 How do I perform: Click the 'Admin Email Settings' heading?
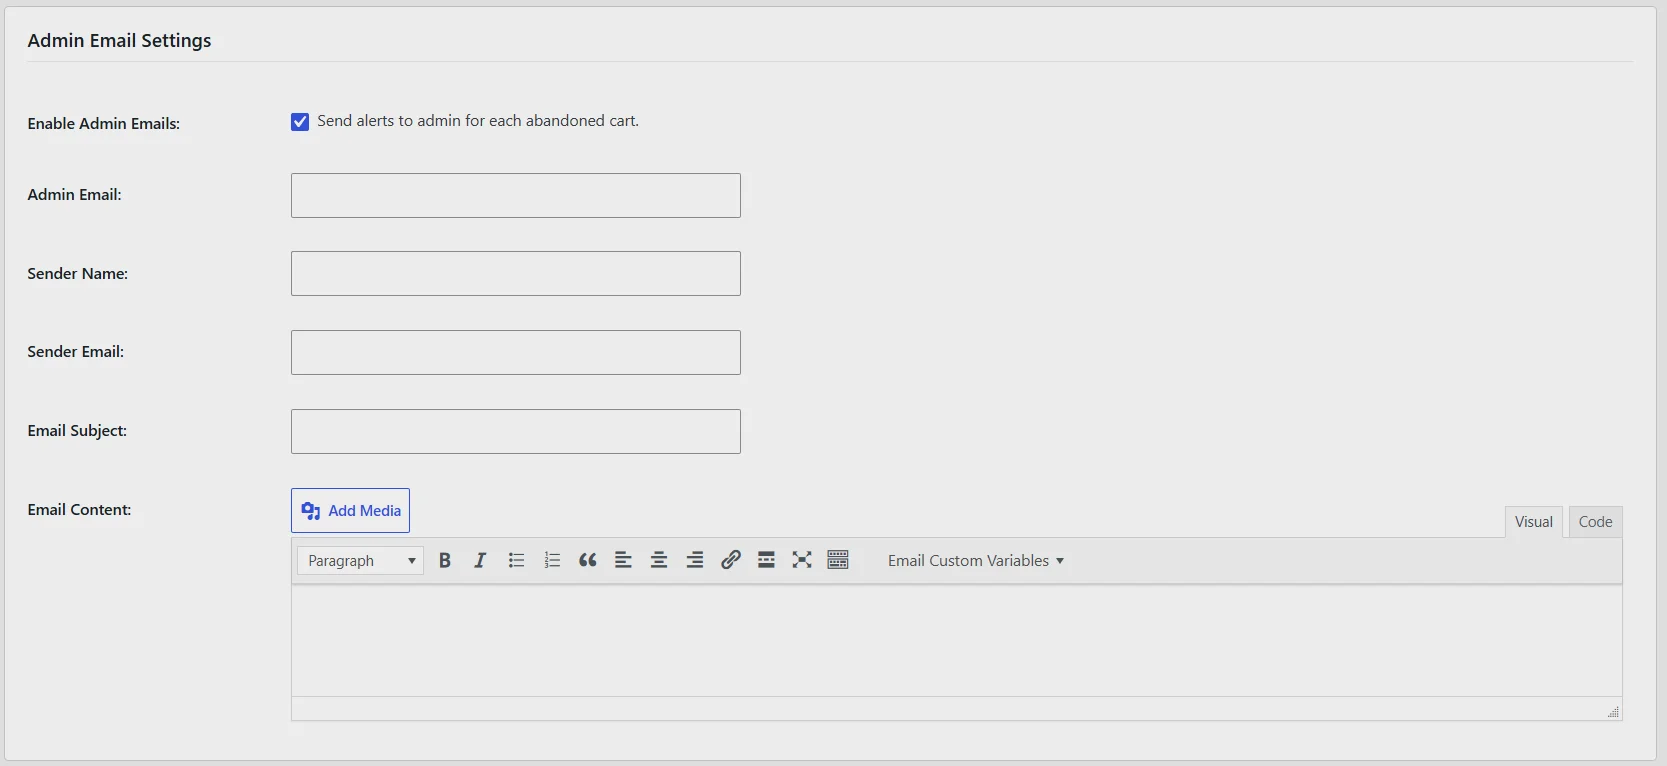tap(119, 41)
